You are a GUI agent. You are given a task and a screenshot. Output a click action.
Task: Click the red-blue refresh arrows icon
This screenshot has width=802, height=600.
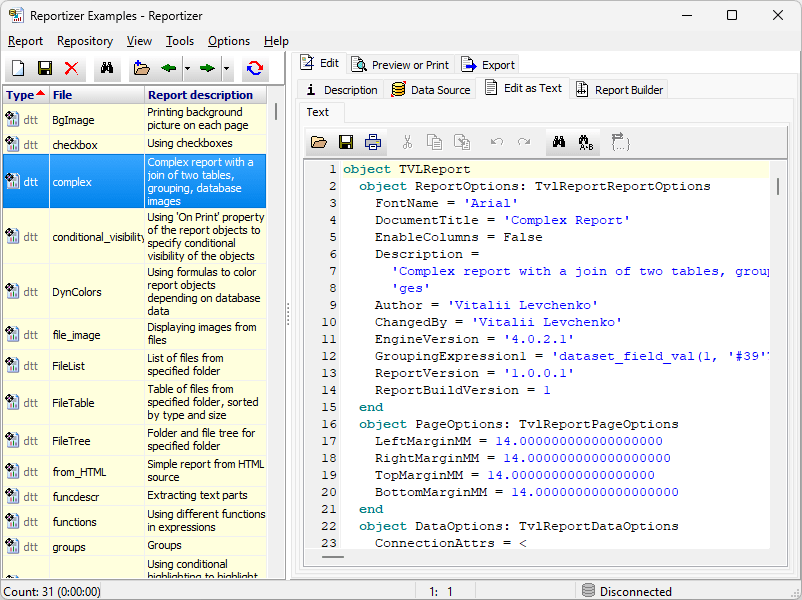255,68
